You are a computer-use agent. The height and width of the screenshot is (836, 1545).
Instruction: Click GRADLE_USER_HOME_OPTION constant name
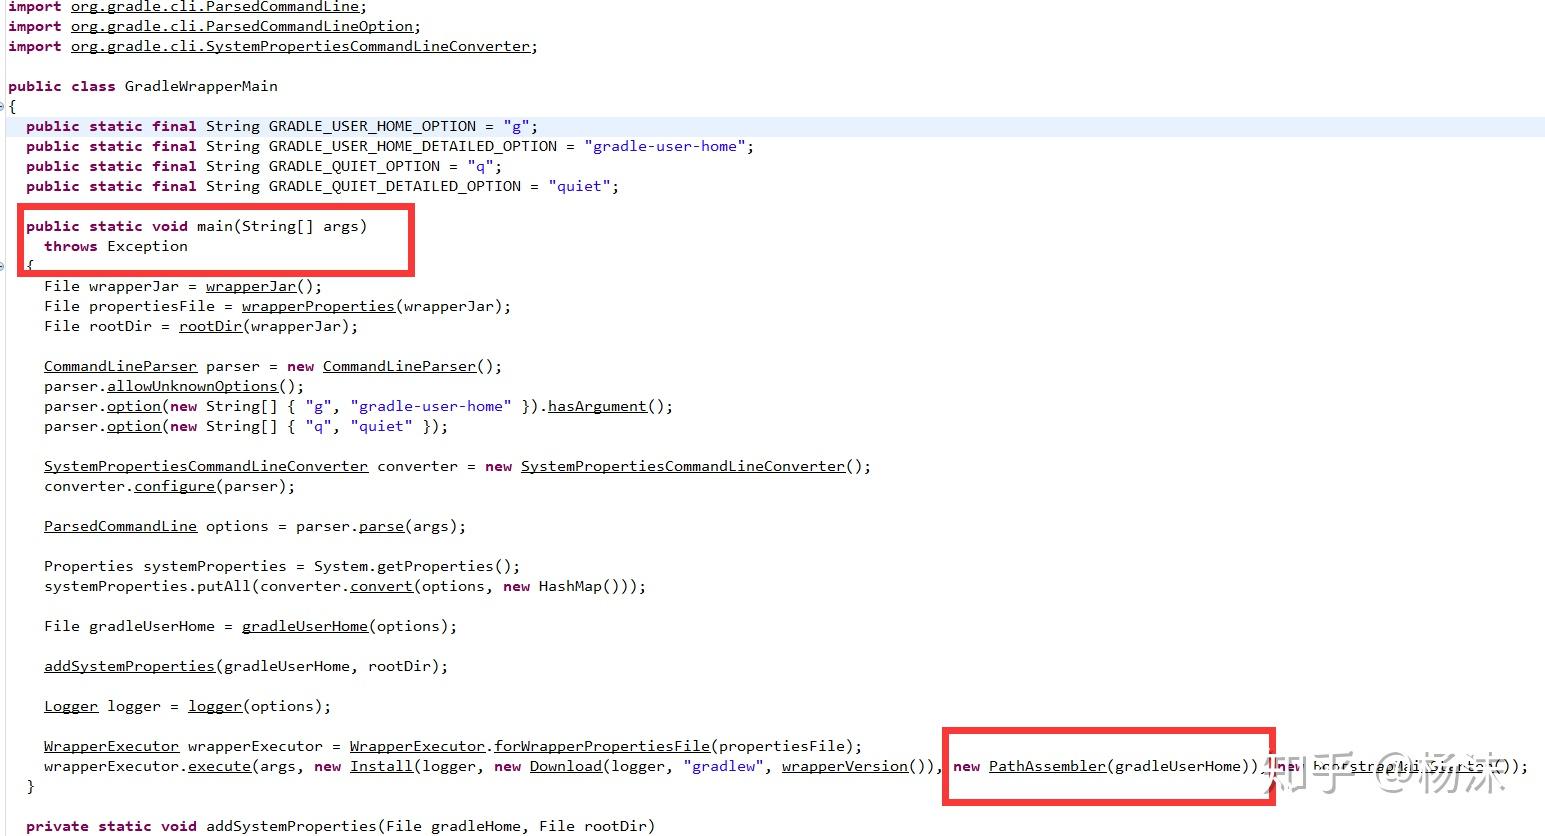(372, 126)
